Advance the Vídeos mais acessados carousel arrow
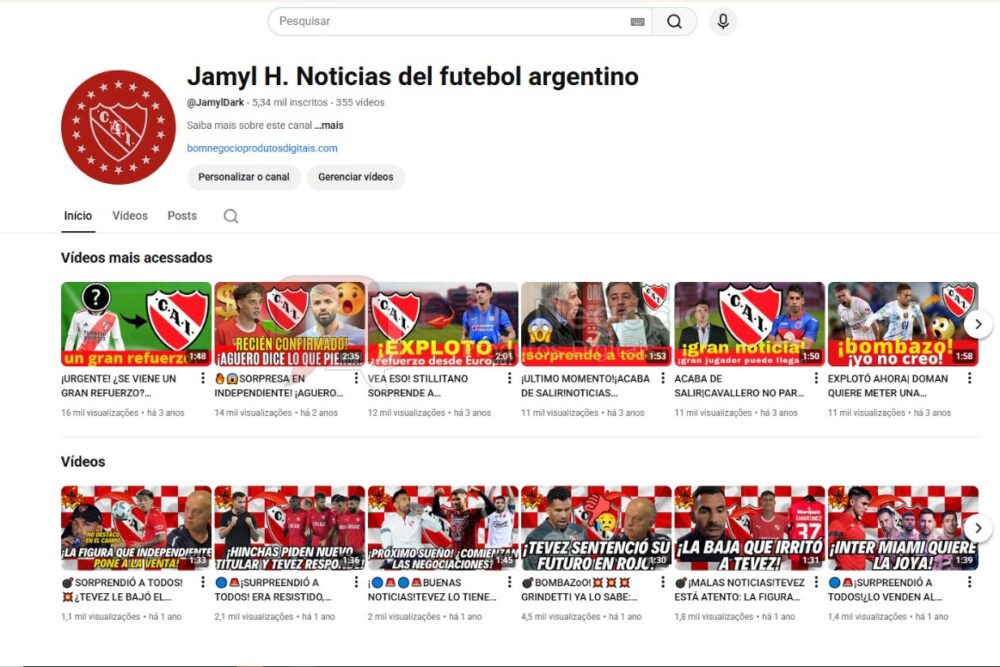 (x=978, y=323)
